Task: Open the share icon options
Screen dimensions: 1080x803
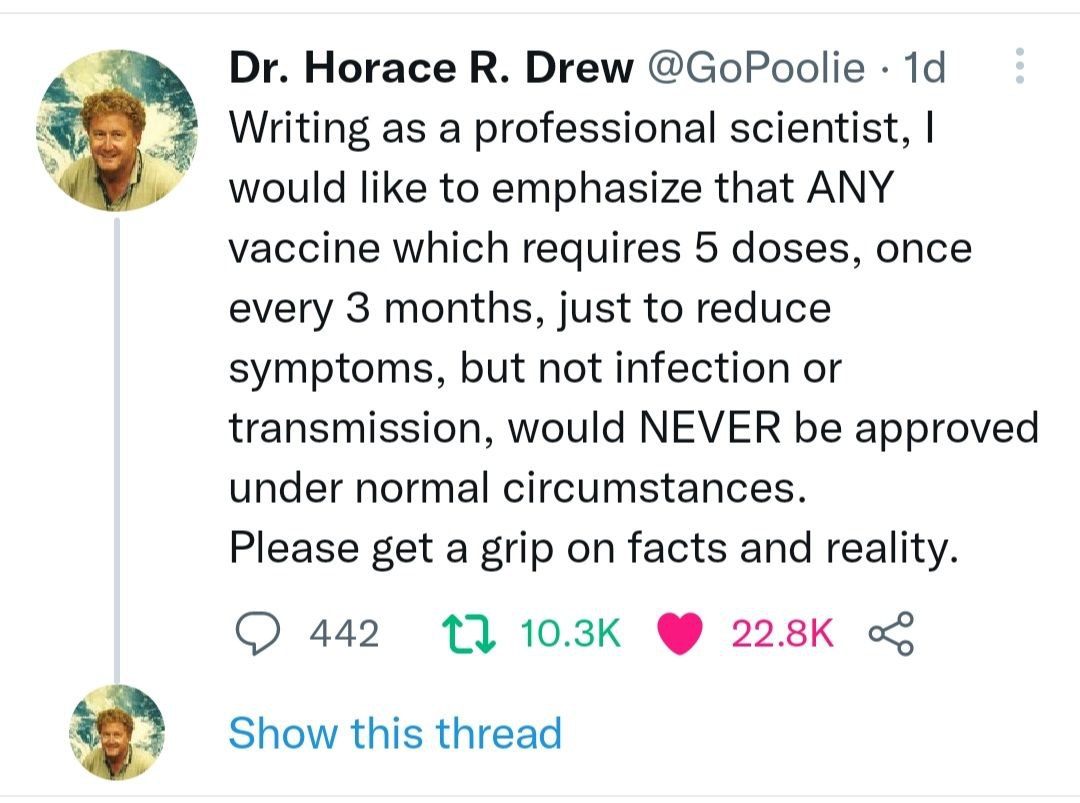Action: pos(891,633)
